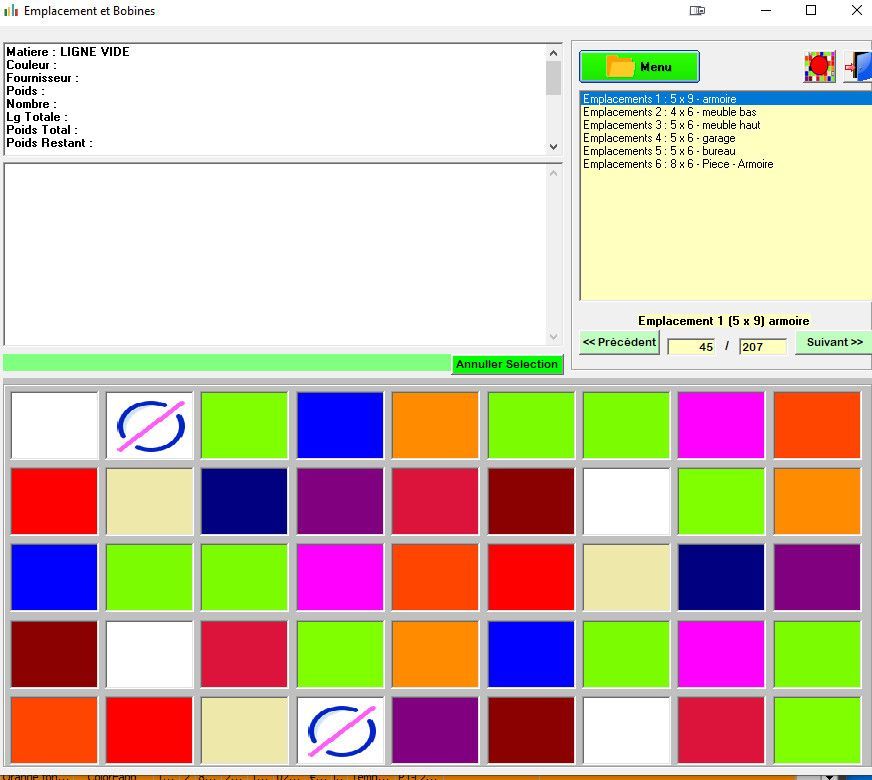
Task: Click the empty-slot symbol in the bottom row
Action: tap(340, 730)
